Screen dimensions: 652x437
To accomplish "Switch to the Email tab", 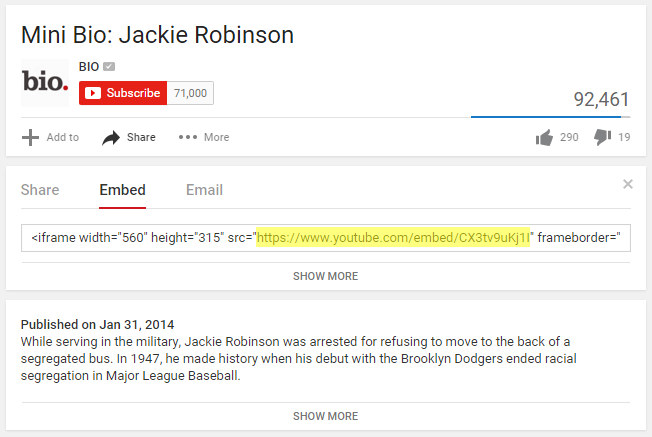I will coord(204,190).
